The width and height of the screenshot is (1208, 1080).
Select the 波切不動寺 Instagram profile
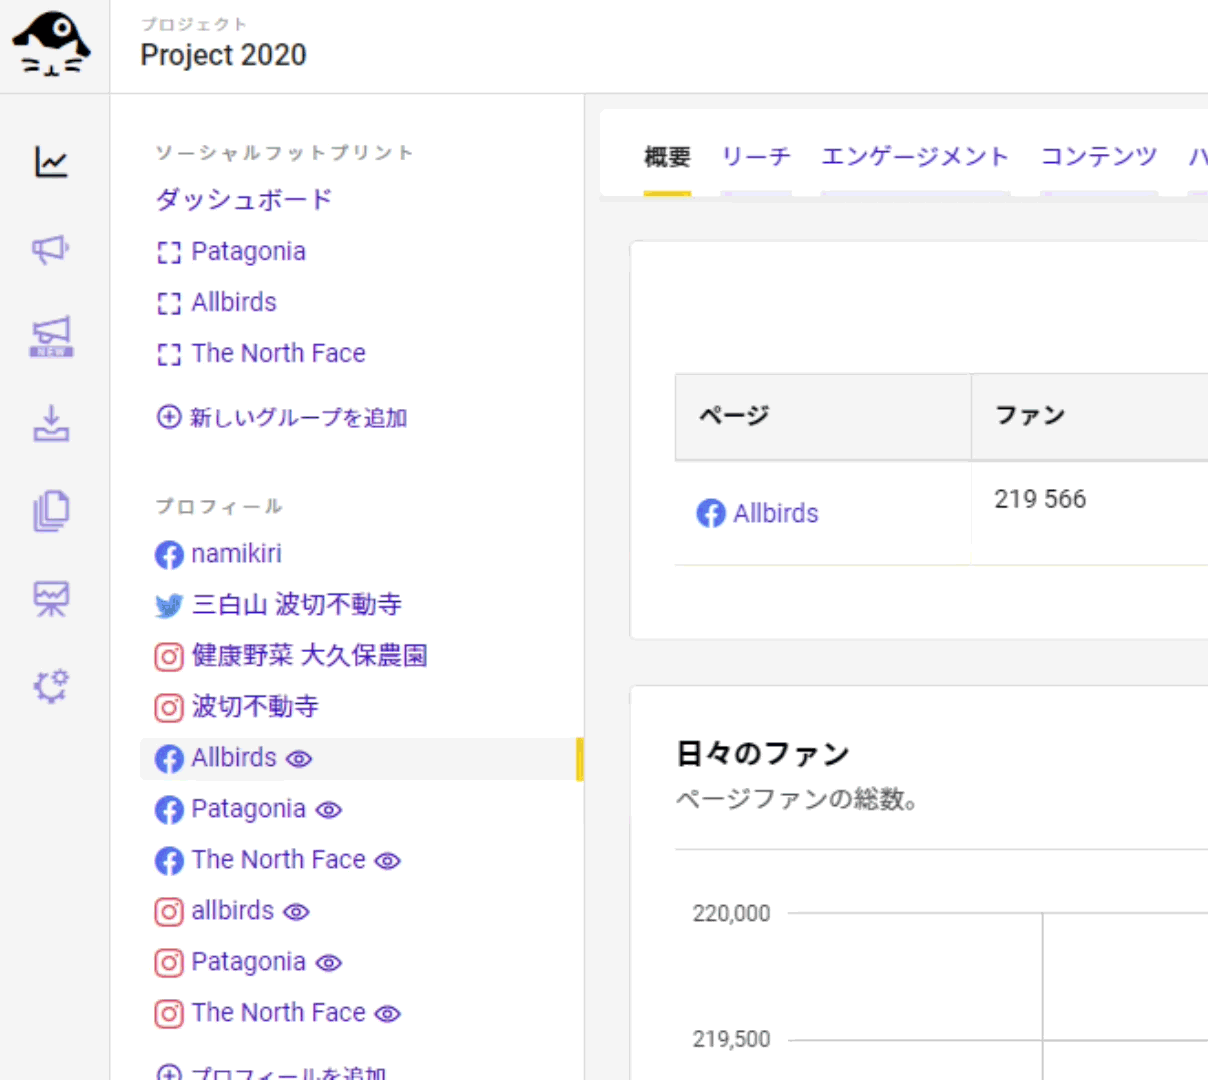[255, 707]
